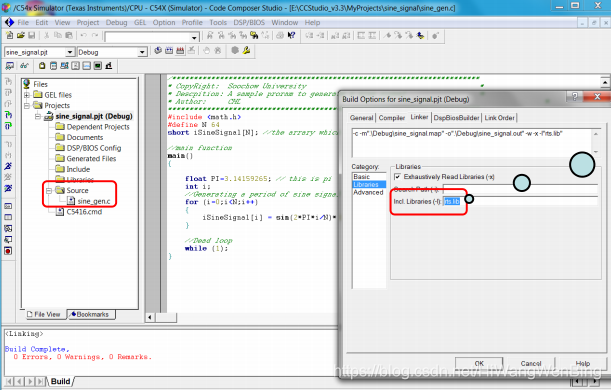This screenshot has width=611, height=390.
Task: Open the DSP/BIOS menu
Action: click(249, 23)
